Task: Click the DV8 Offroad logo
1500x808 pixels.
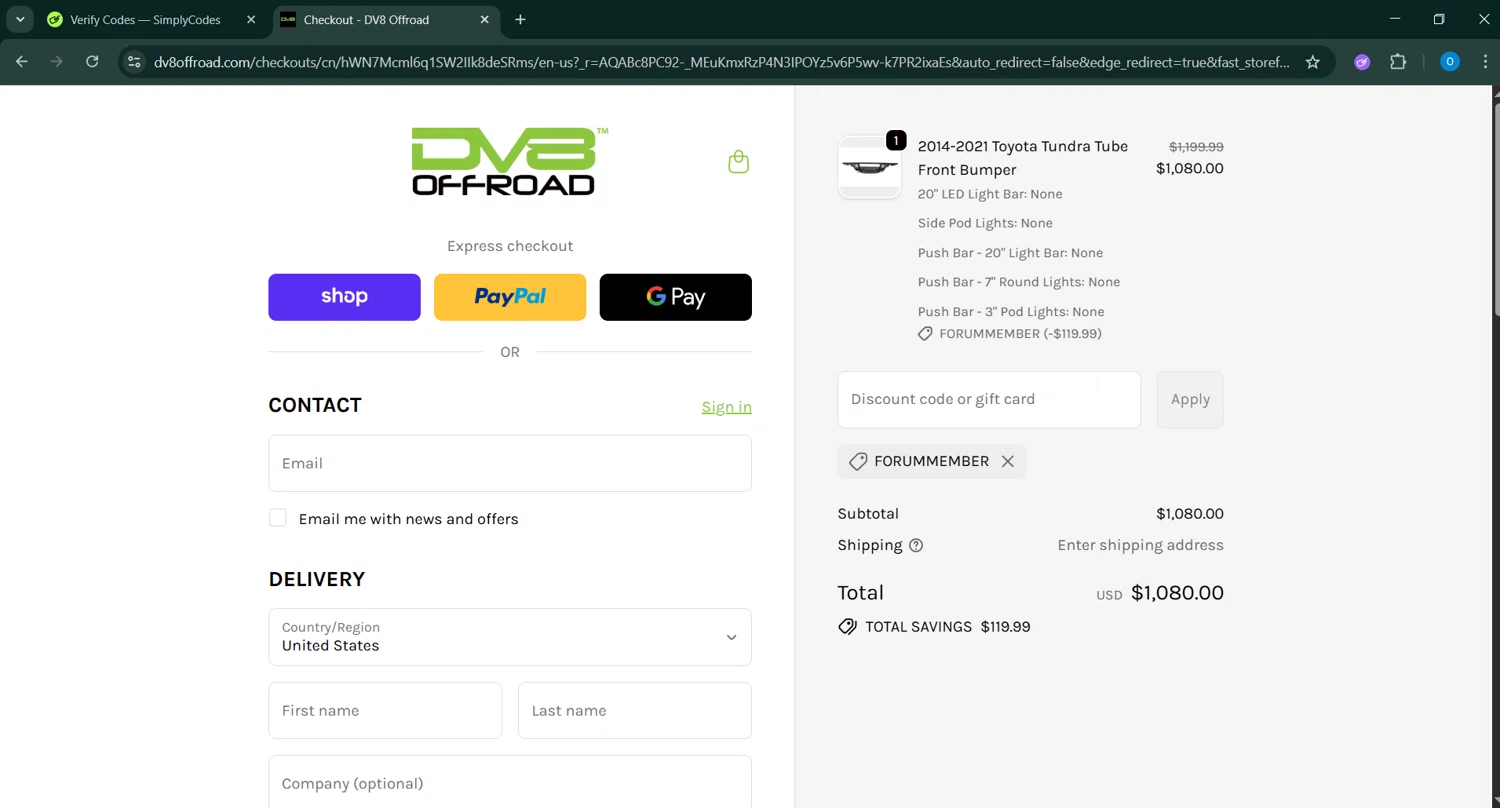Action: coord(509,161)
